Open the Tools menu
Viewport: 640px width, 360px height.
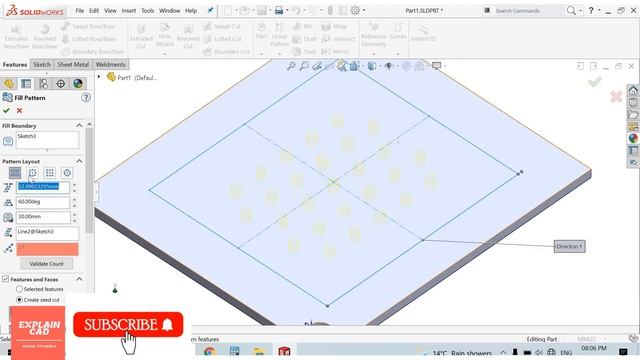(x=147, y=11)
